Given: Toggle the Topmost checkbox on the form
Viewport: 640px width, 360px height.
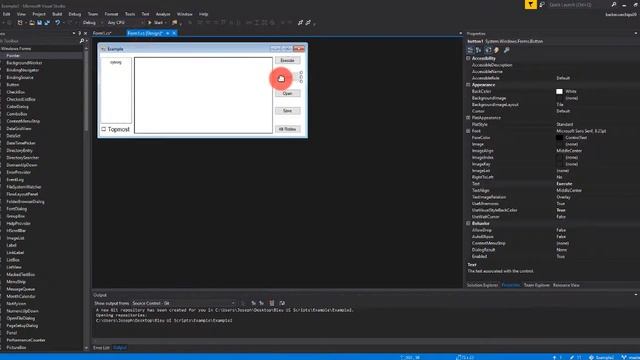Looking at the screenshot, I should pyautogui.click(x=104, y=129).
